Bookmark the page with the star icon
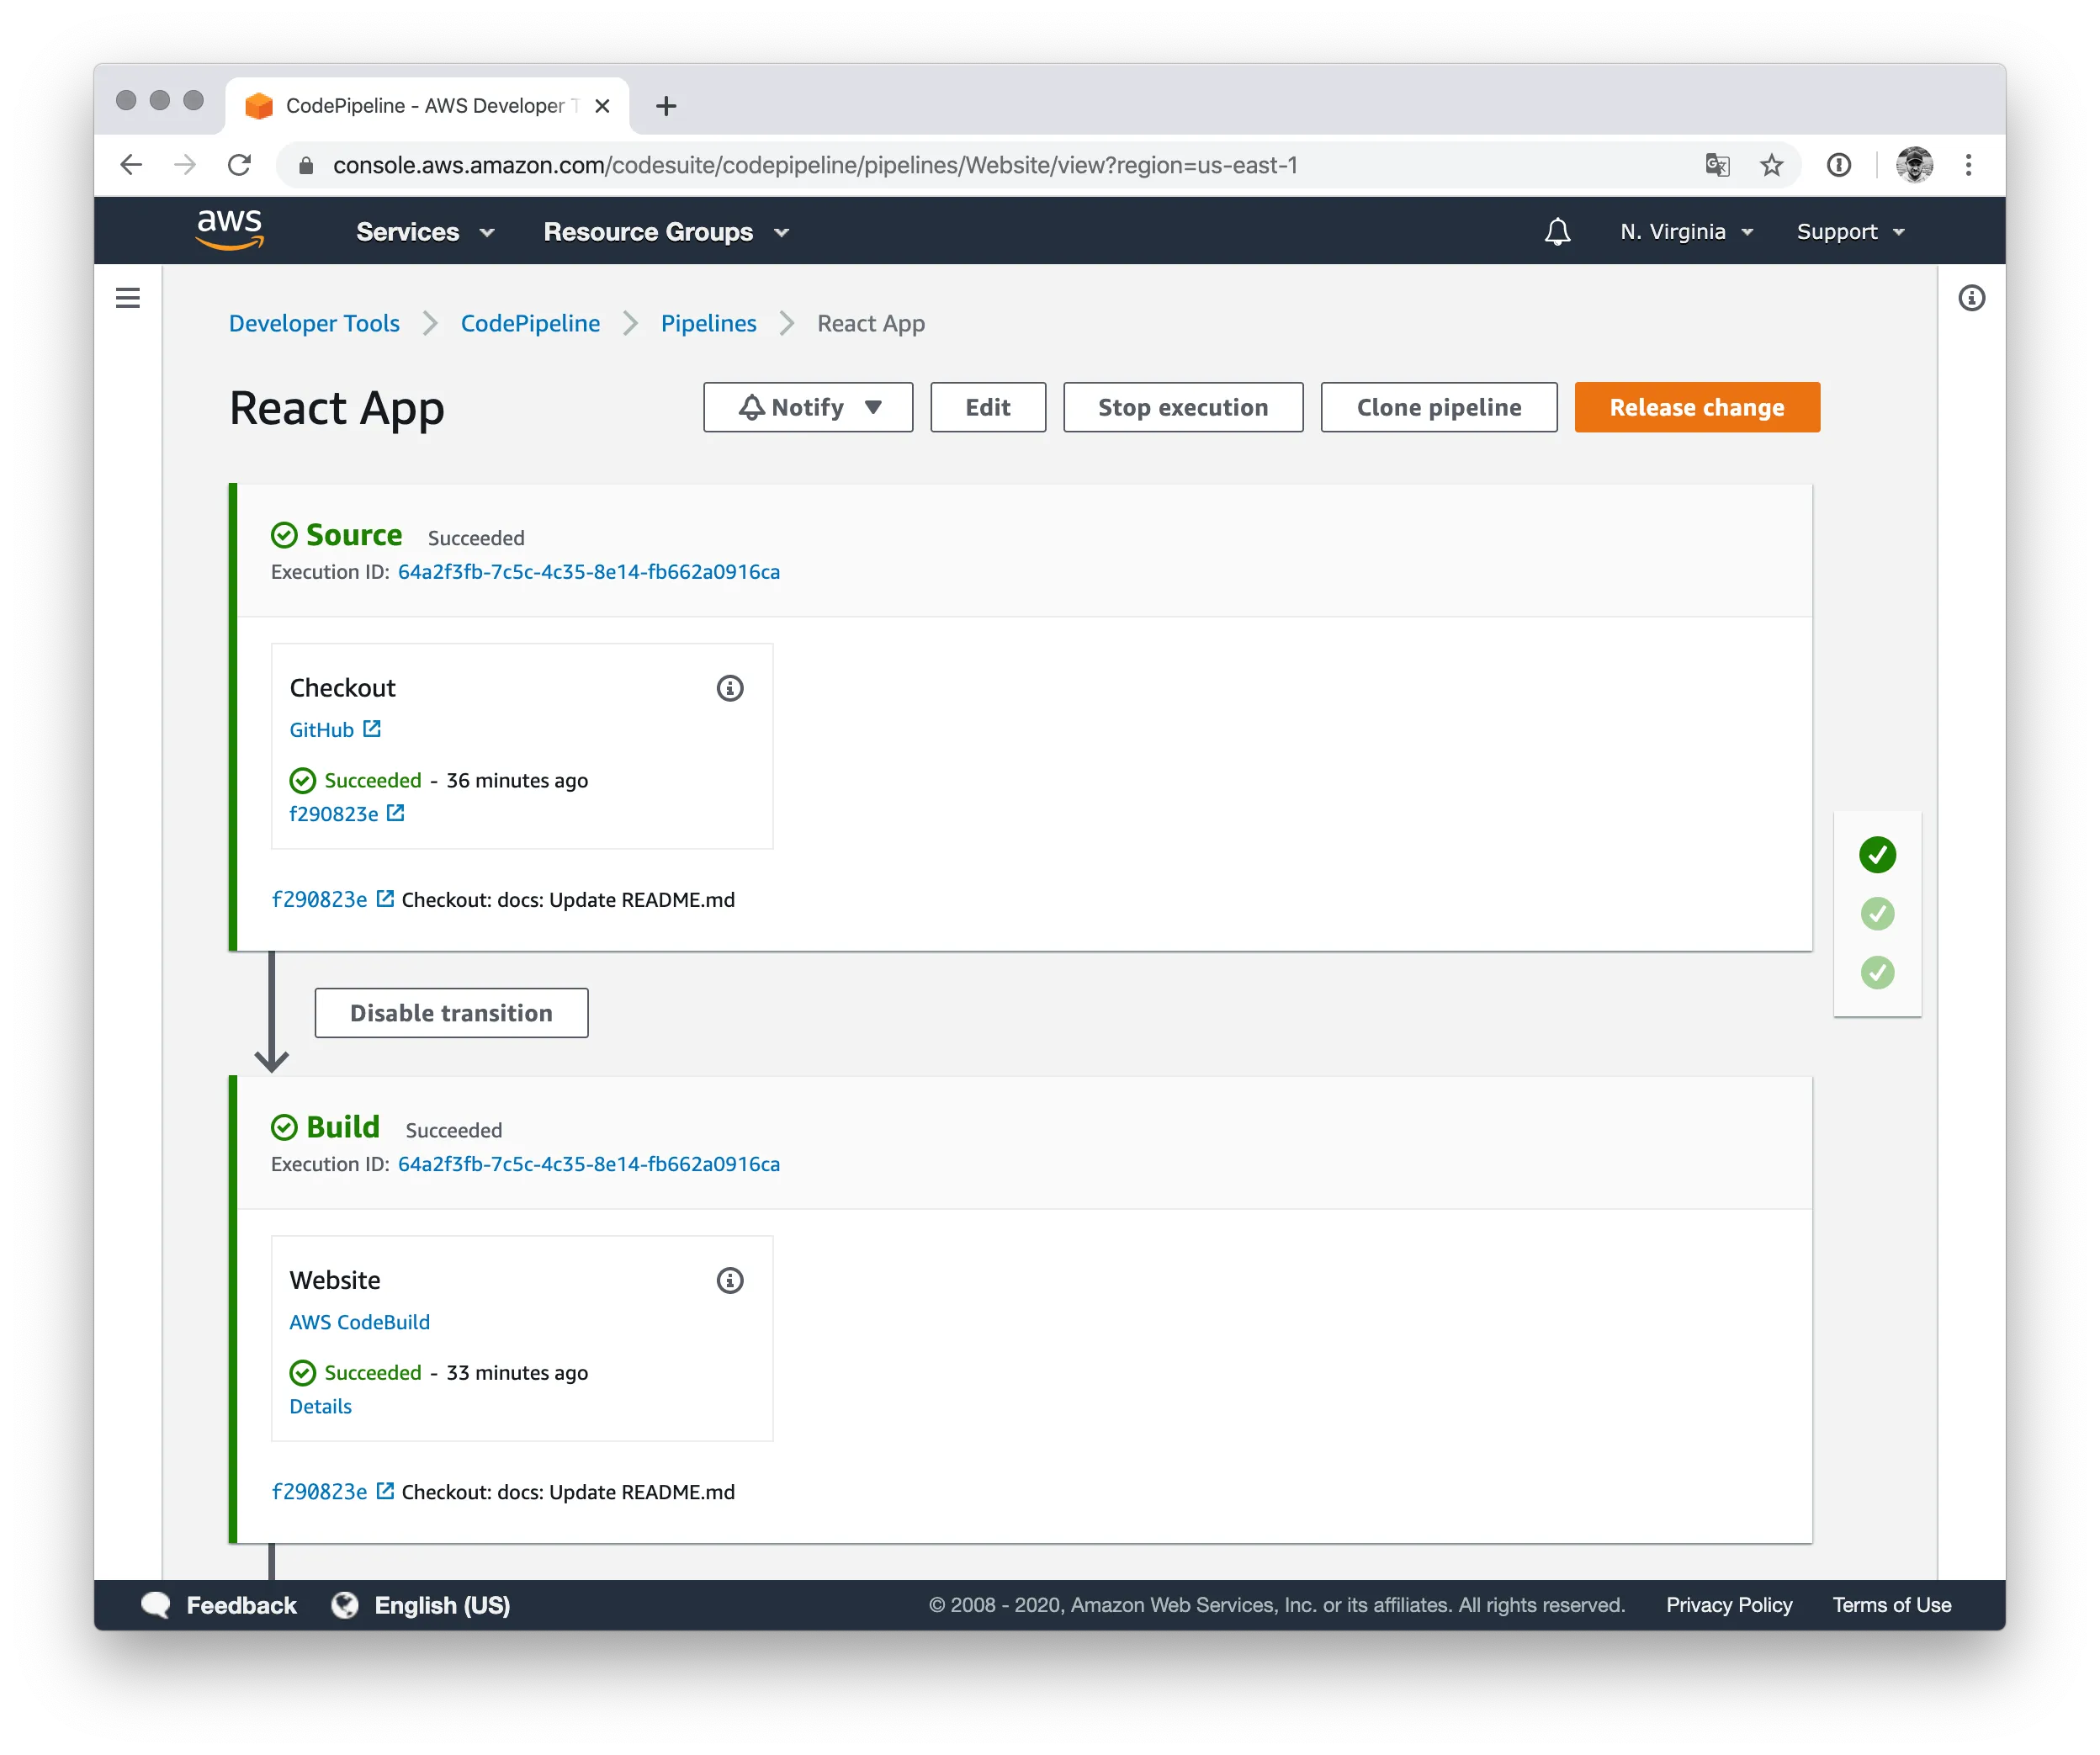The width and height of the screenshot is (2100, 1755). click(x=1772, y=165)
